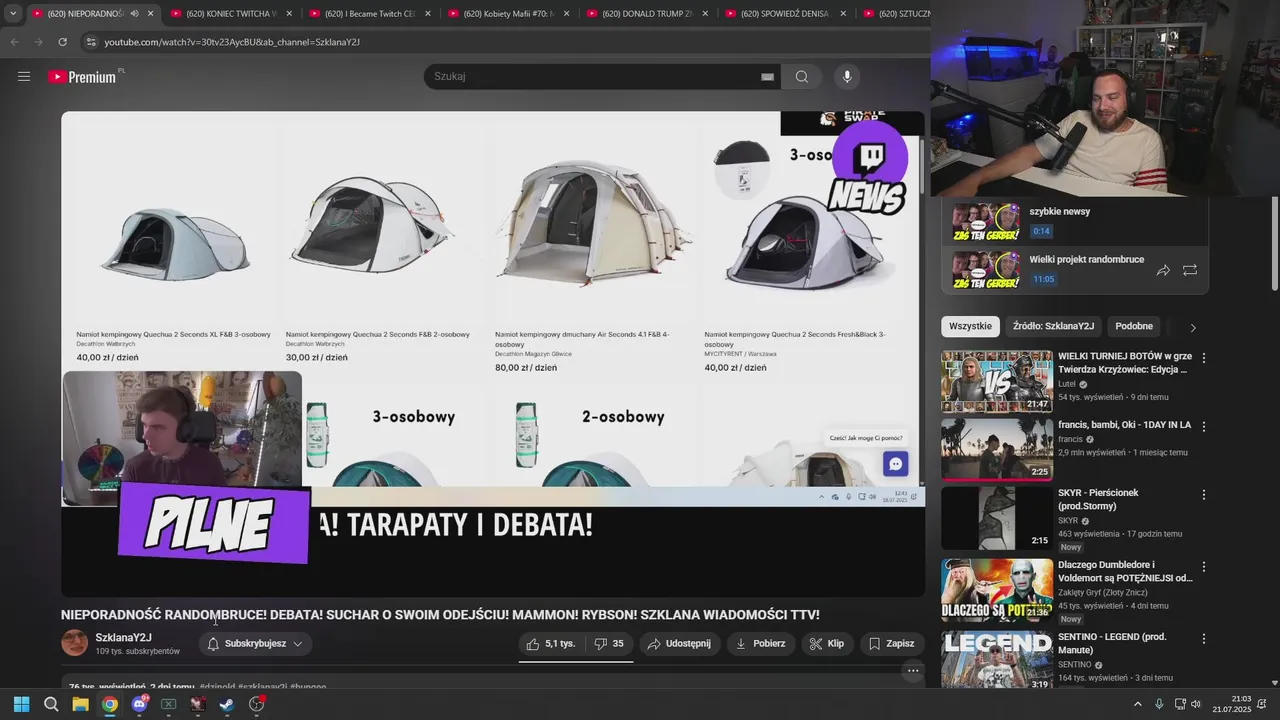1280x720 pixels.
Task: Open more actions three-dot menu under video
Action: point(912,671)
